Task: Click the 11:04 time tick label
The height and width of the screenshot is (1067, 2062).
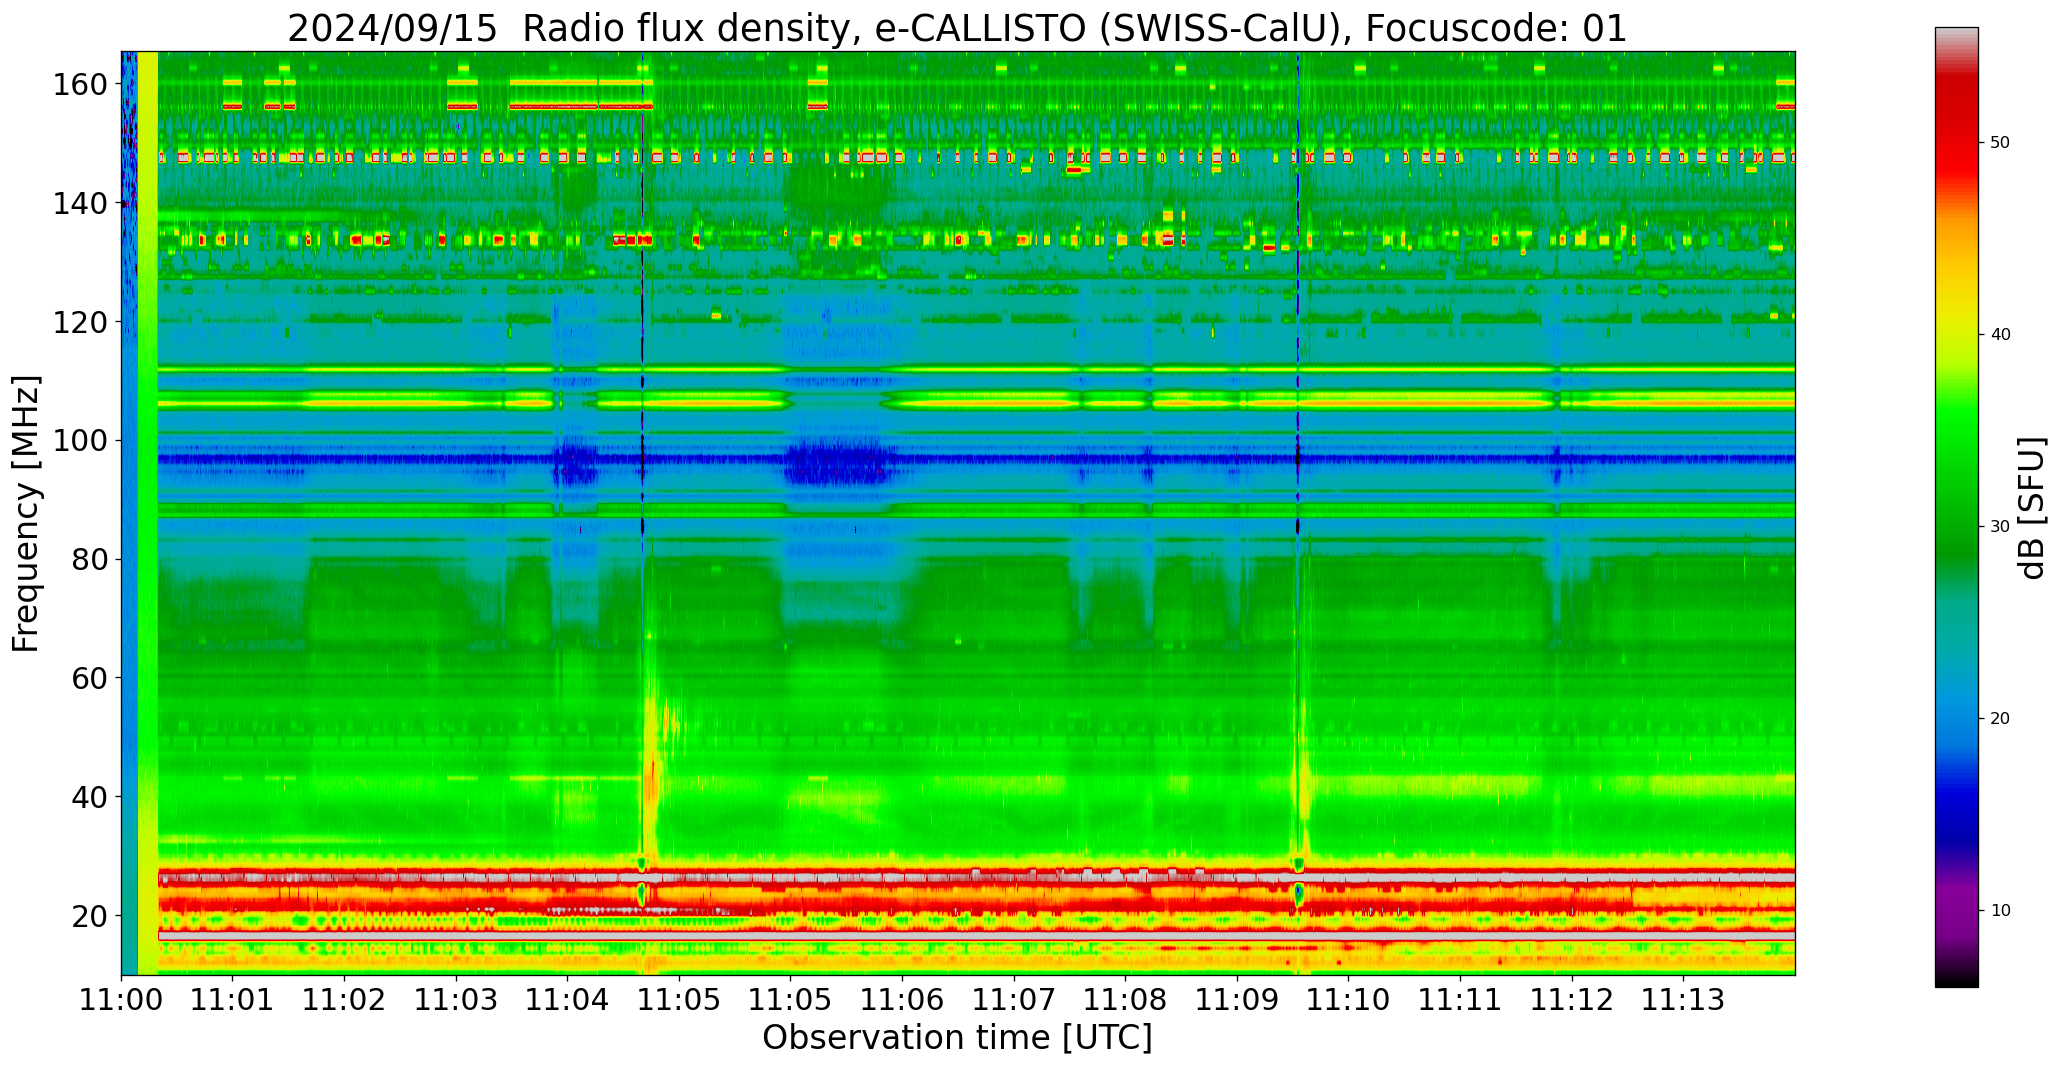Action: point(568,1000)
